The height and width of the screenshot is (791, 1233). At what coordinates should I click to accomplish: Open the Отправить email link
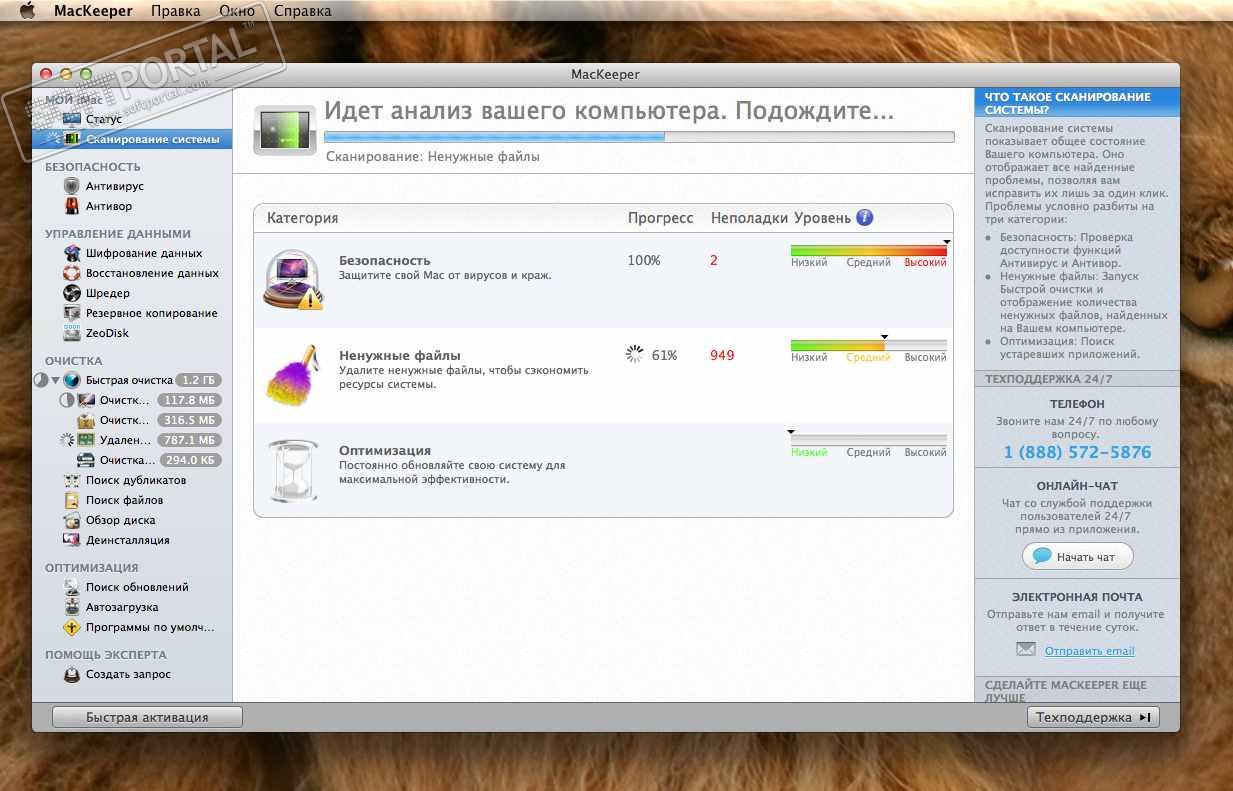(x=1089, y=651)
